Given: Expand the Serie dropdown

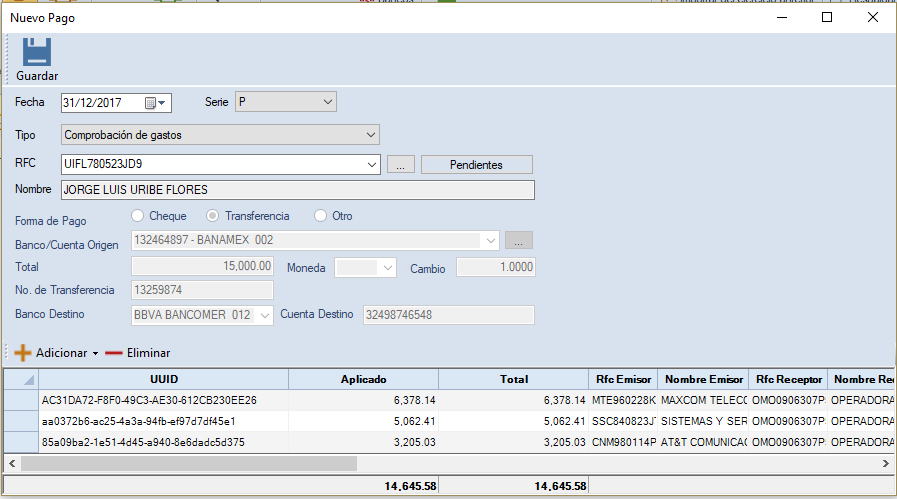Looking at the screenshot, I should click(x=327, y=102).
